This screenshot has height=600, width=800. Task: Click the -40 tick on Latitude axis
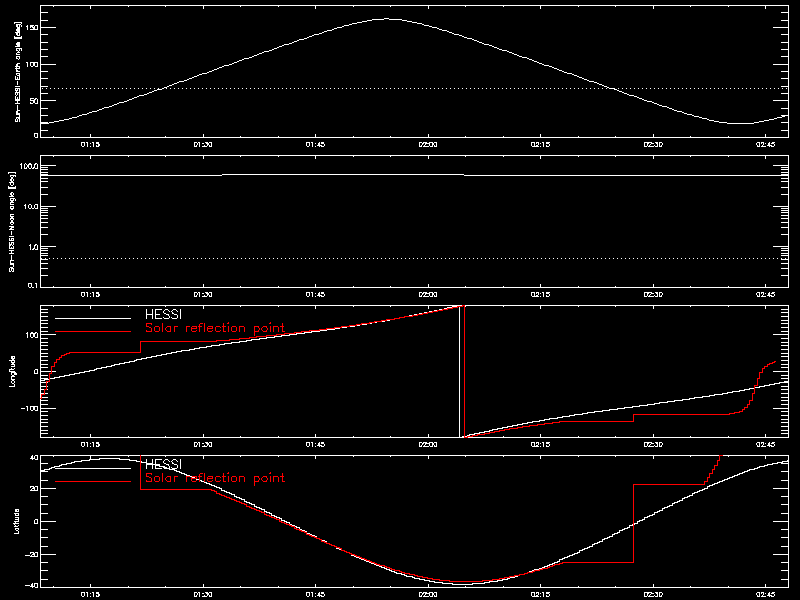[x=32, y=585]
